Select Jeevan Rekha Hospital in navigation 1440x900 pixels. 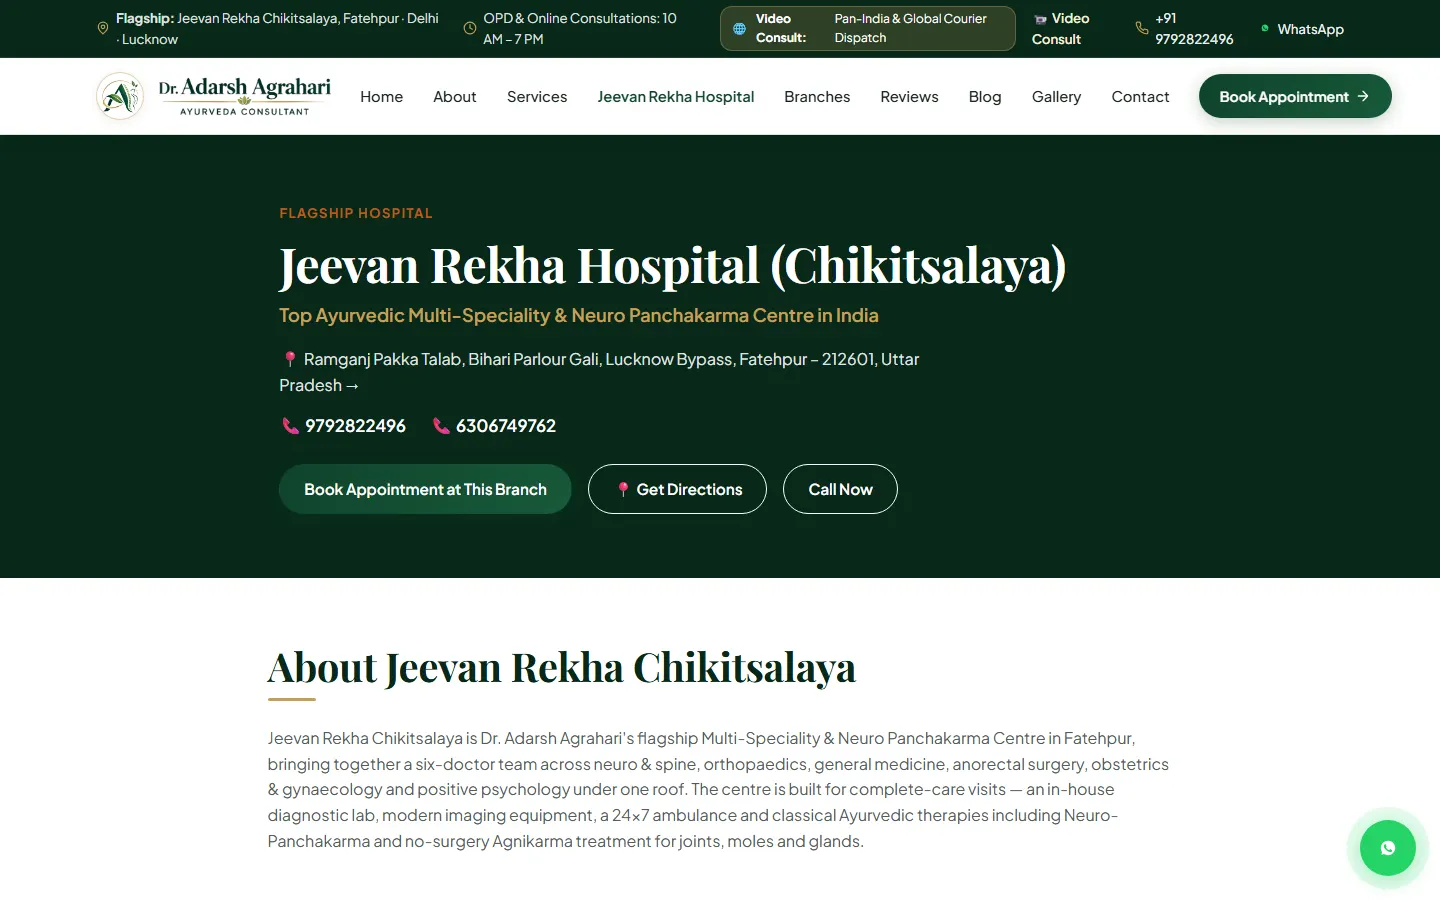[x=676, y=96]
